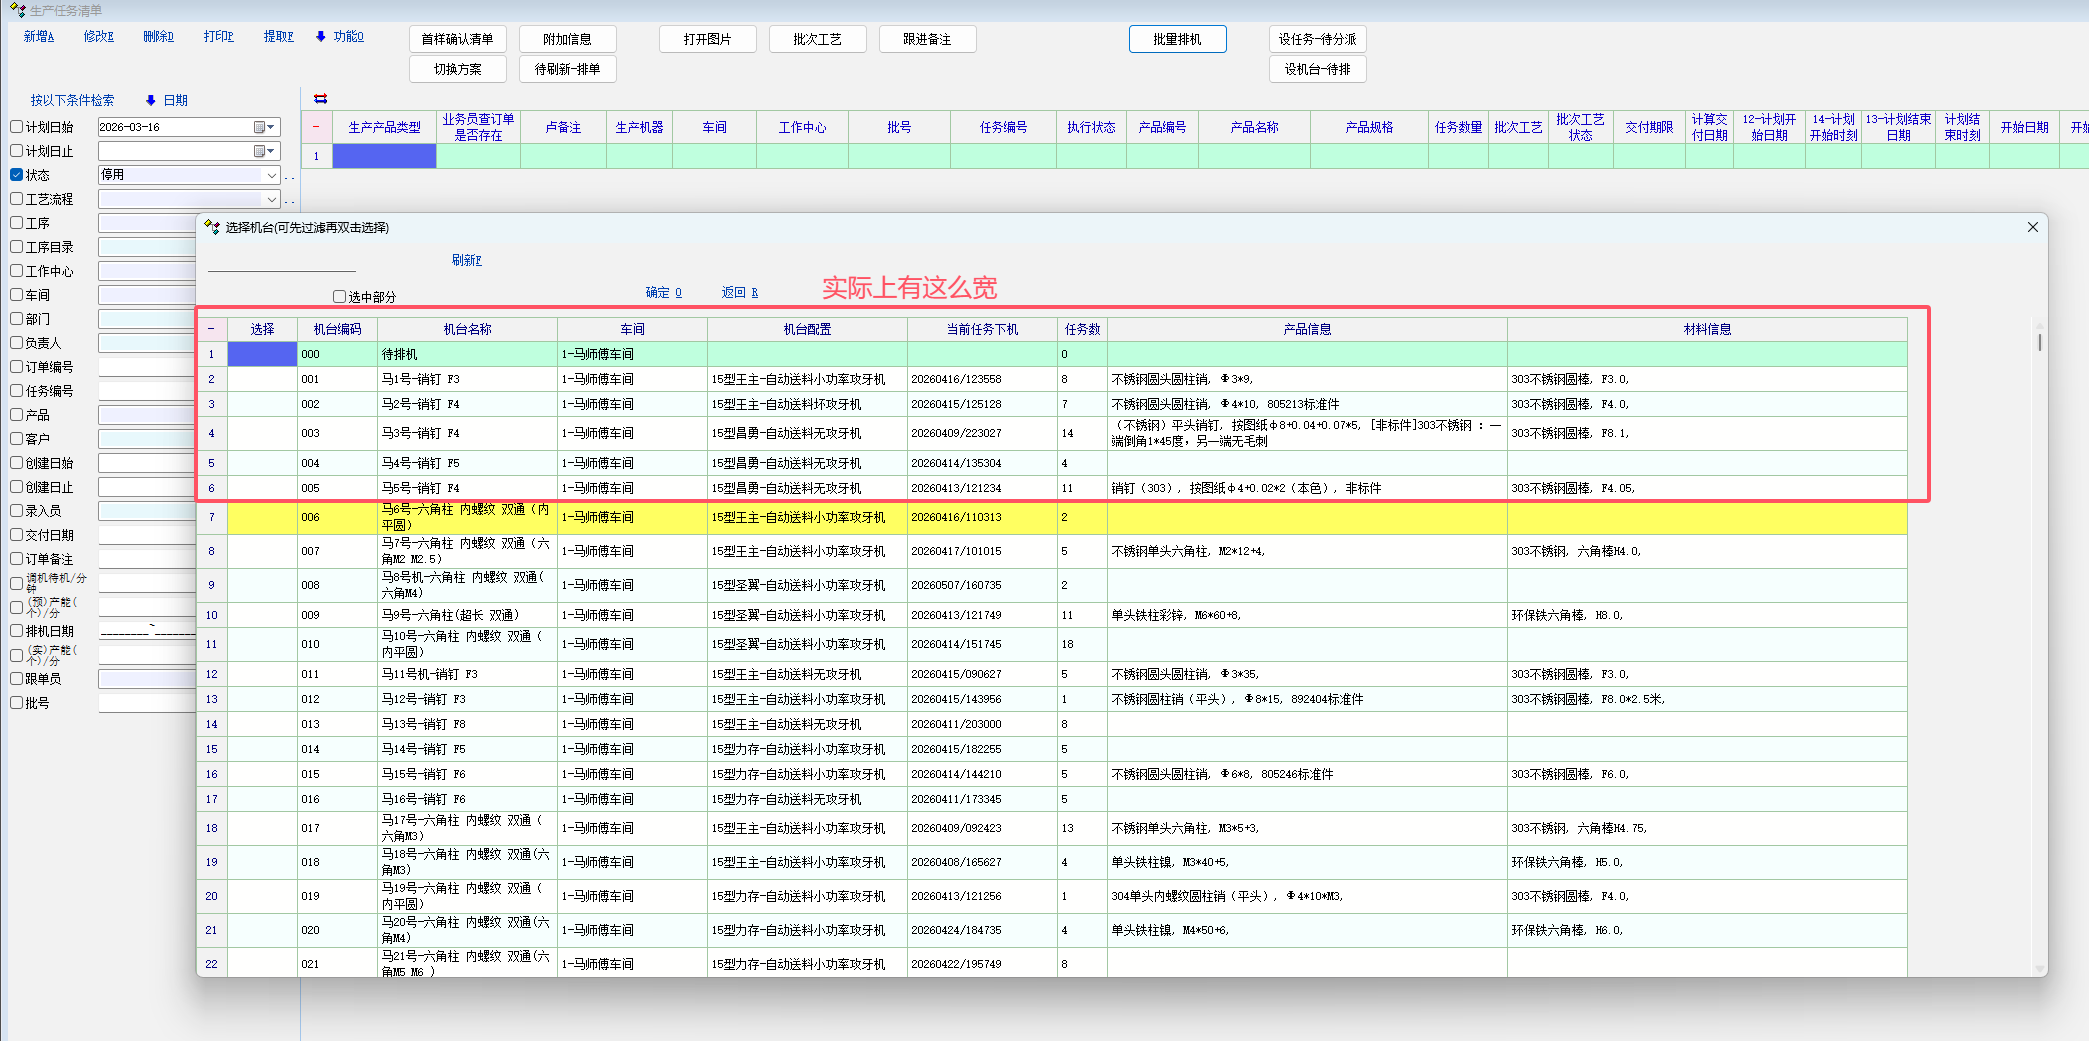The width and height of the screenshot is (2089, 1041).
Task: Check the 计划日始 filter checkbox
Action: [17, 127]
